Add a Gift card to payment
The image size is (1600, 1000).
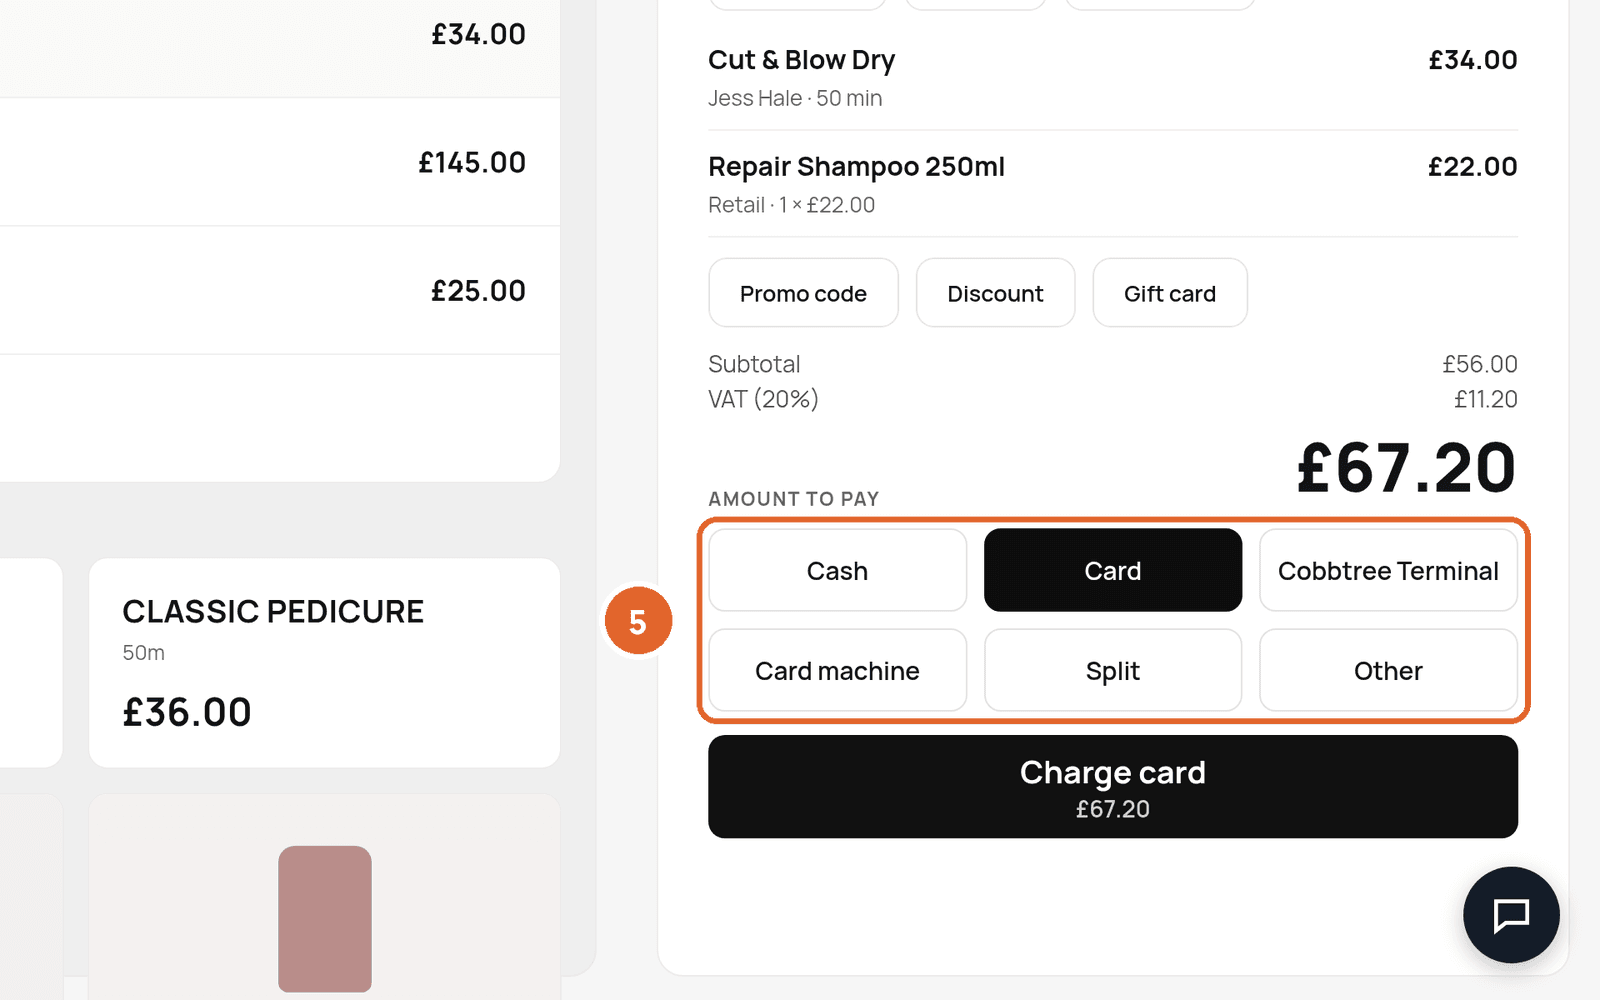pyautogui.click(x=1170, y=293)
